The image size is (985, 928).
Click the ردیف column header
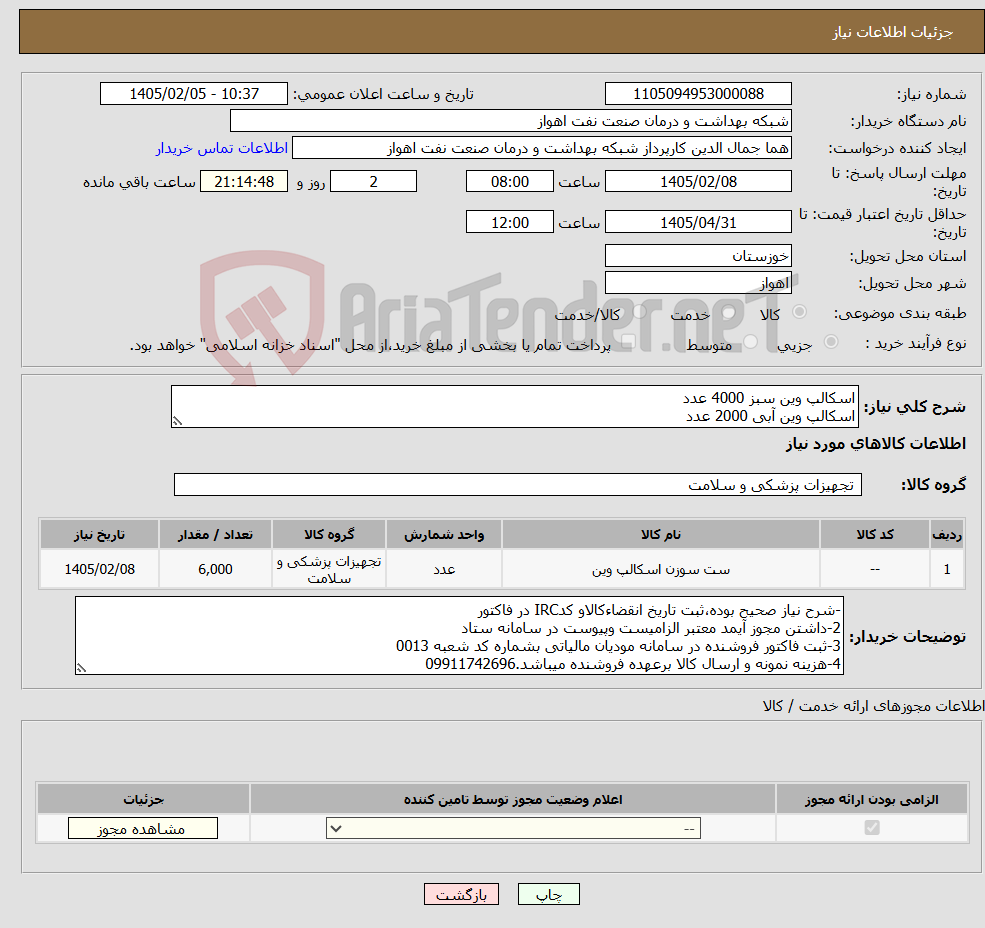pyautogui.click(x=947, y=534)
